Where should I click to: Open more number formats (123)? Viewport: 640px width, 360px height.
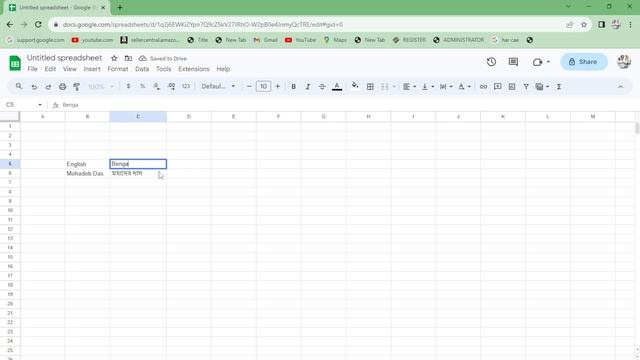click(186, 87)
